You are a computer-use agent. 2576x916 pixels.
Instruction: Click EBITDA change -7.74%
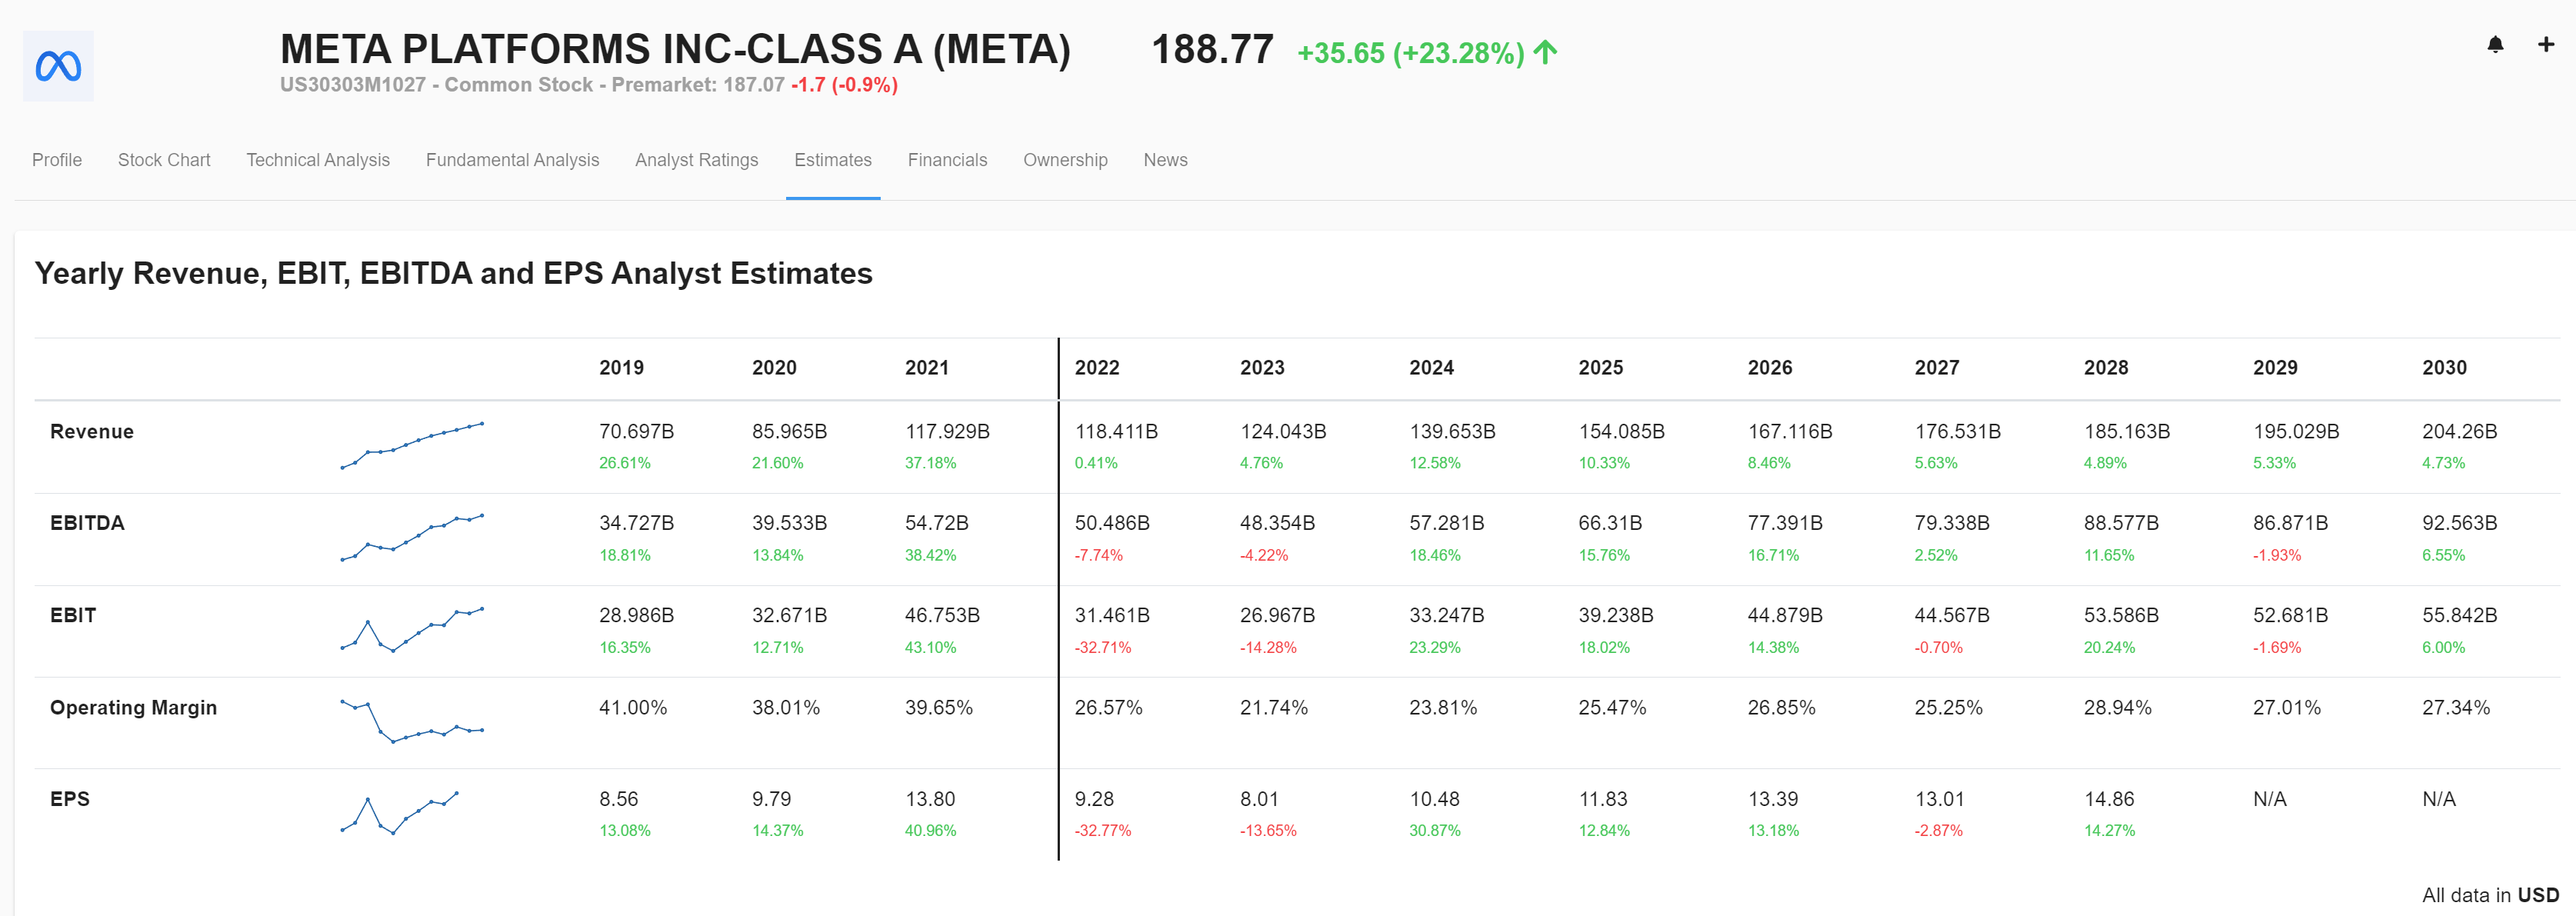(x=1098, y=555)
